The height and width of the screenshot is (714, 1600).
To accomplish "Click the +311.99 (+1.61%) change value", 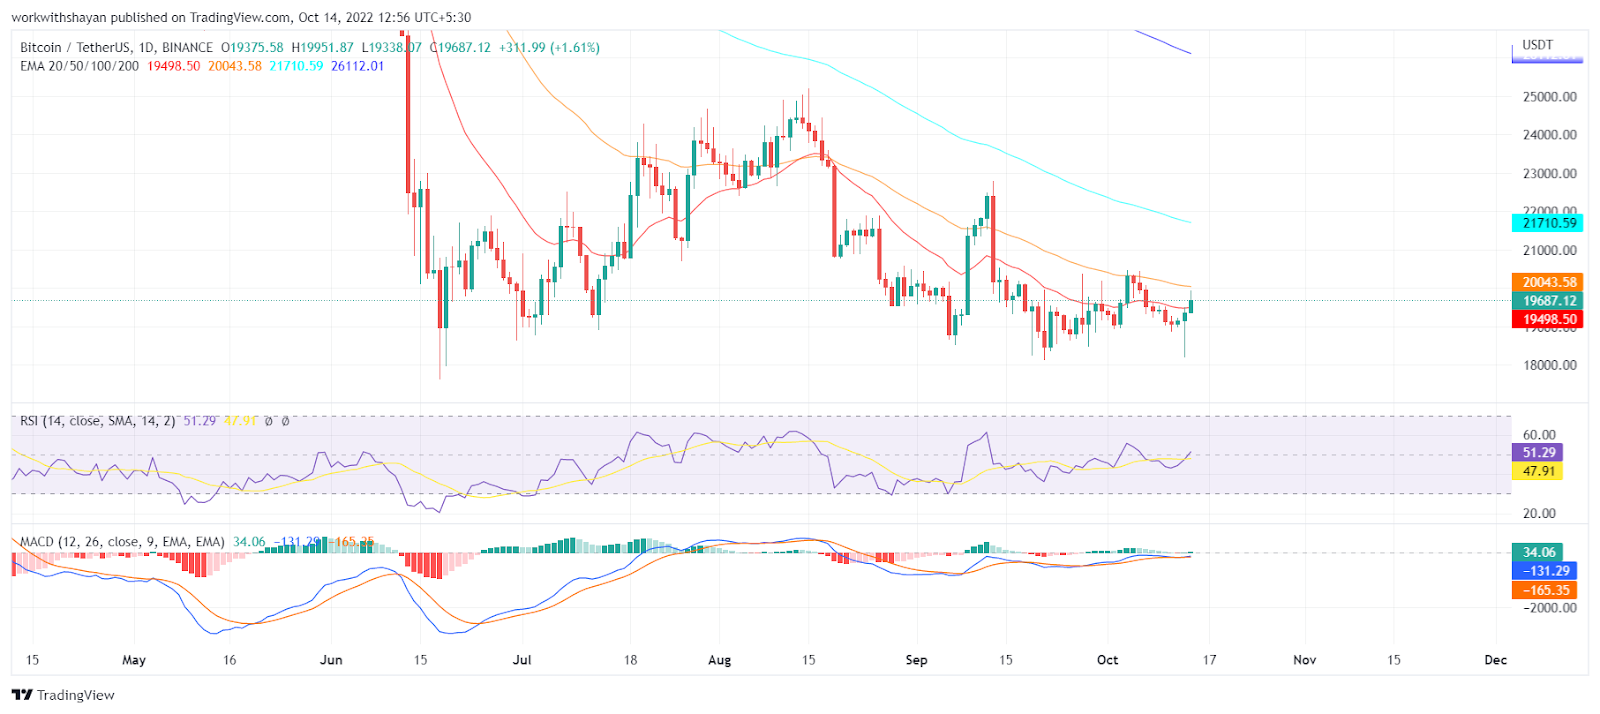I will click(x=550, y=47).
